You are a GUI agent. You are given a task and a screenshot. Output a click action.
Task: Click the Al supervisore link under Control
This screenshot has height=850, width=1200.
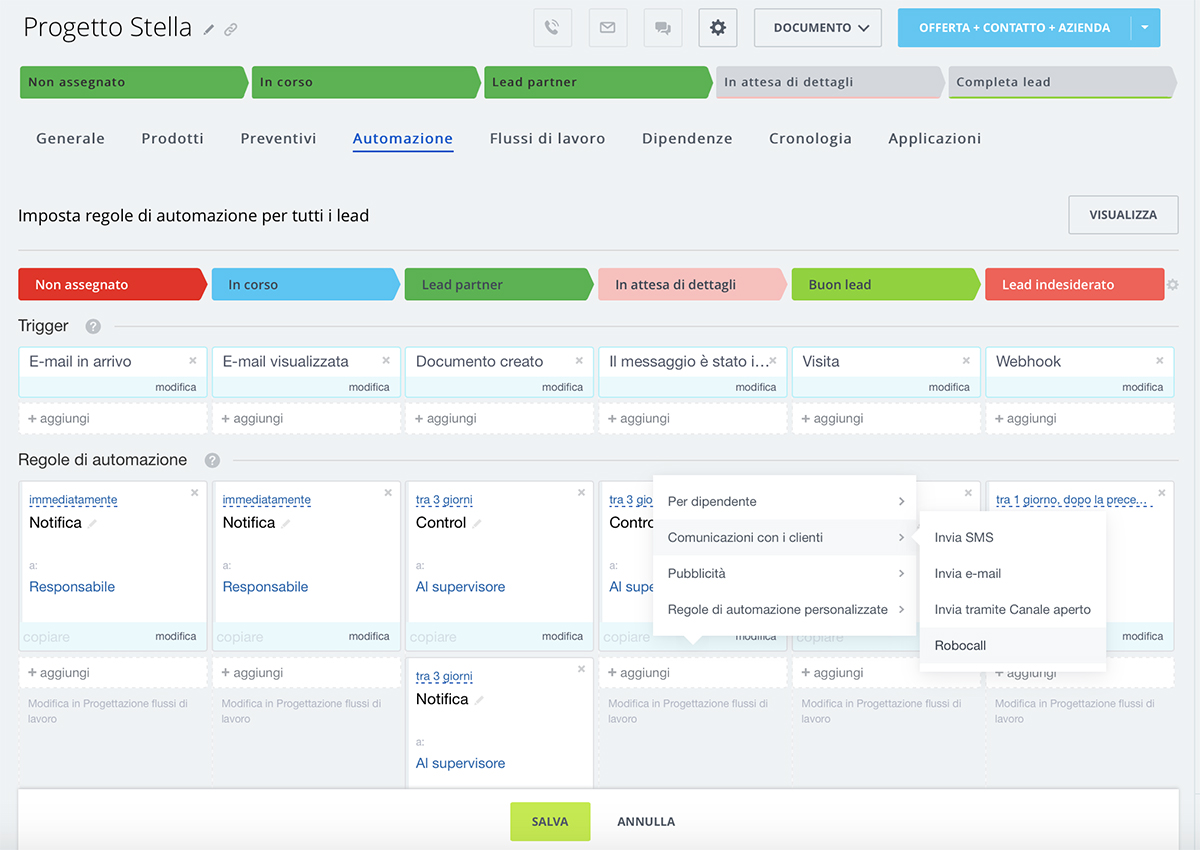pyautogui.click(x=460, y=587)
